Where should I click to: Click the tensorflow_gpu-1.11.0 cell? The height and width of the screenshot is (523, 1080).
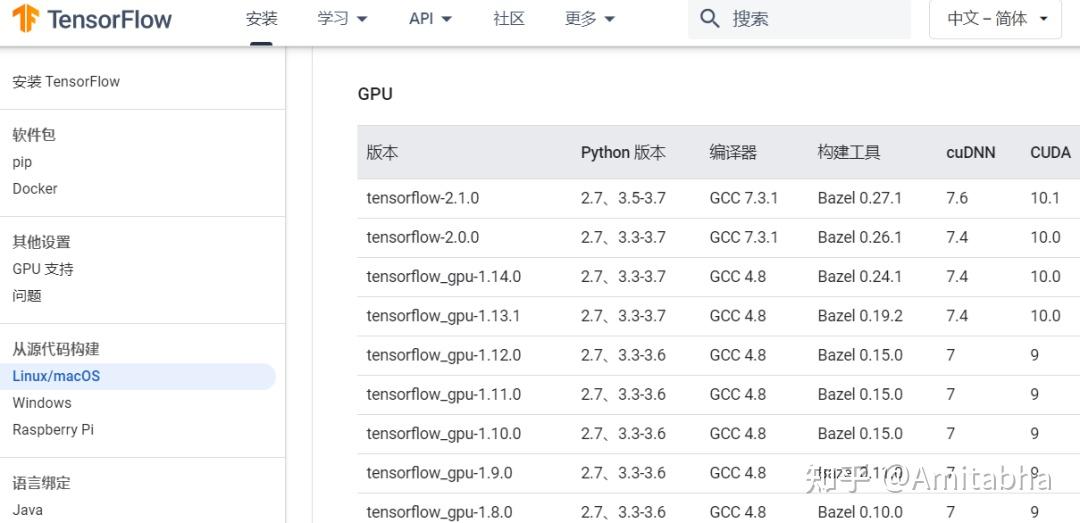[x=444, y=395]
